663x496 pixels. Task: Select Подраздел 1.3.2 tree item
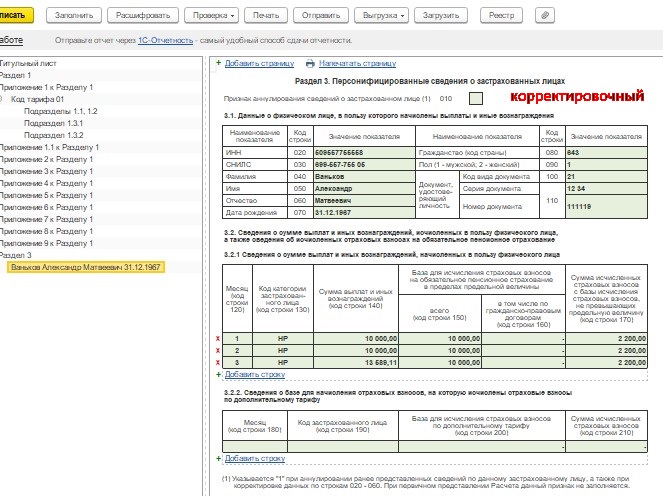coord(53,135)
